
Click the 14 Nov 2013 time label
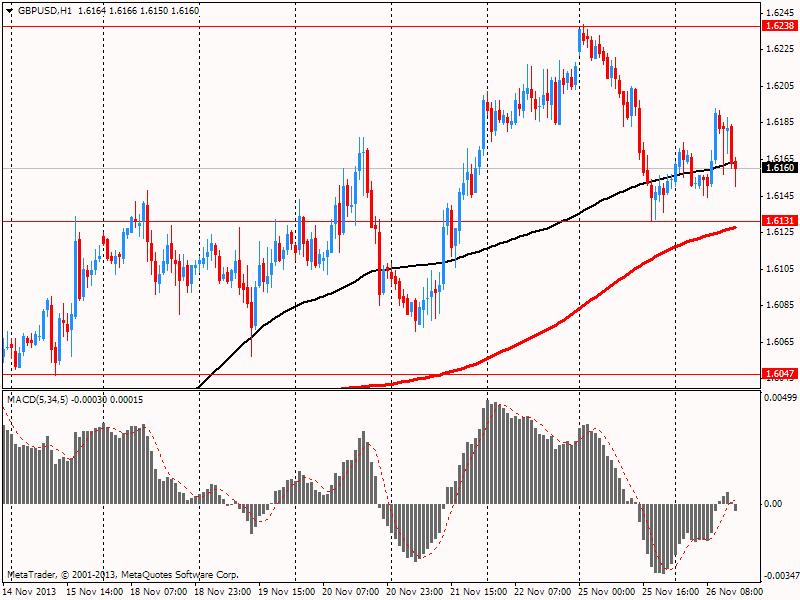click(29, 592)
